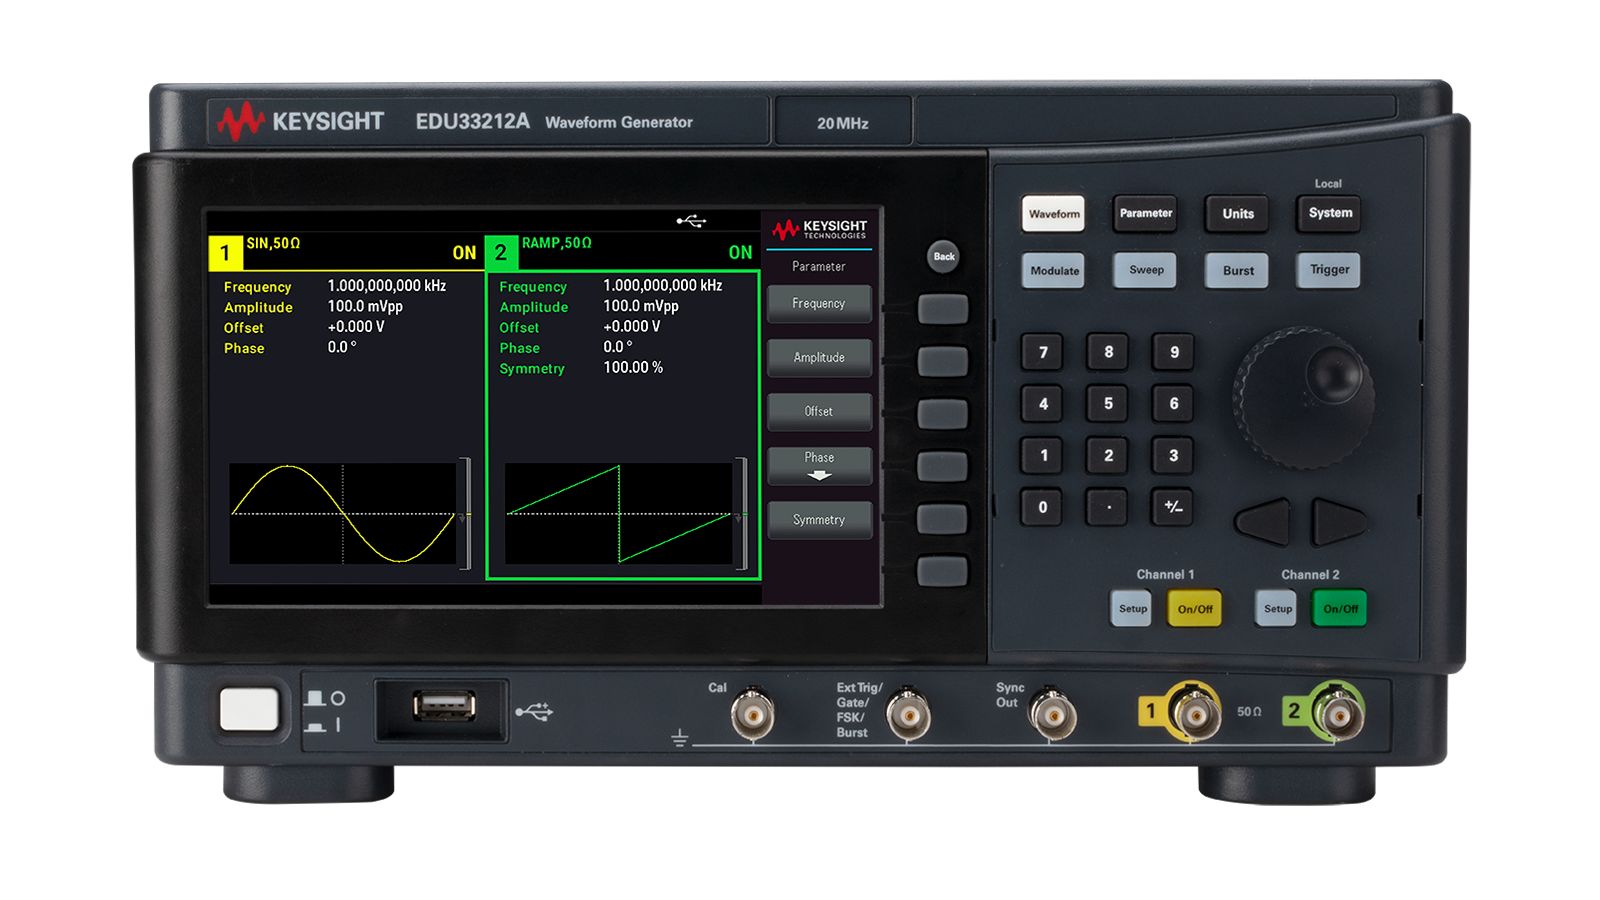Click the RAMP,50Ω label of channel 2
The width and height of the screenshot is (1600, 900).
click(557, 243)
